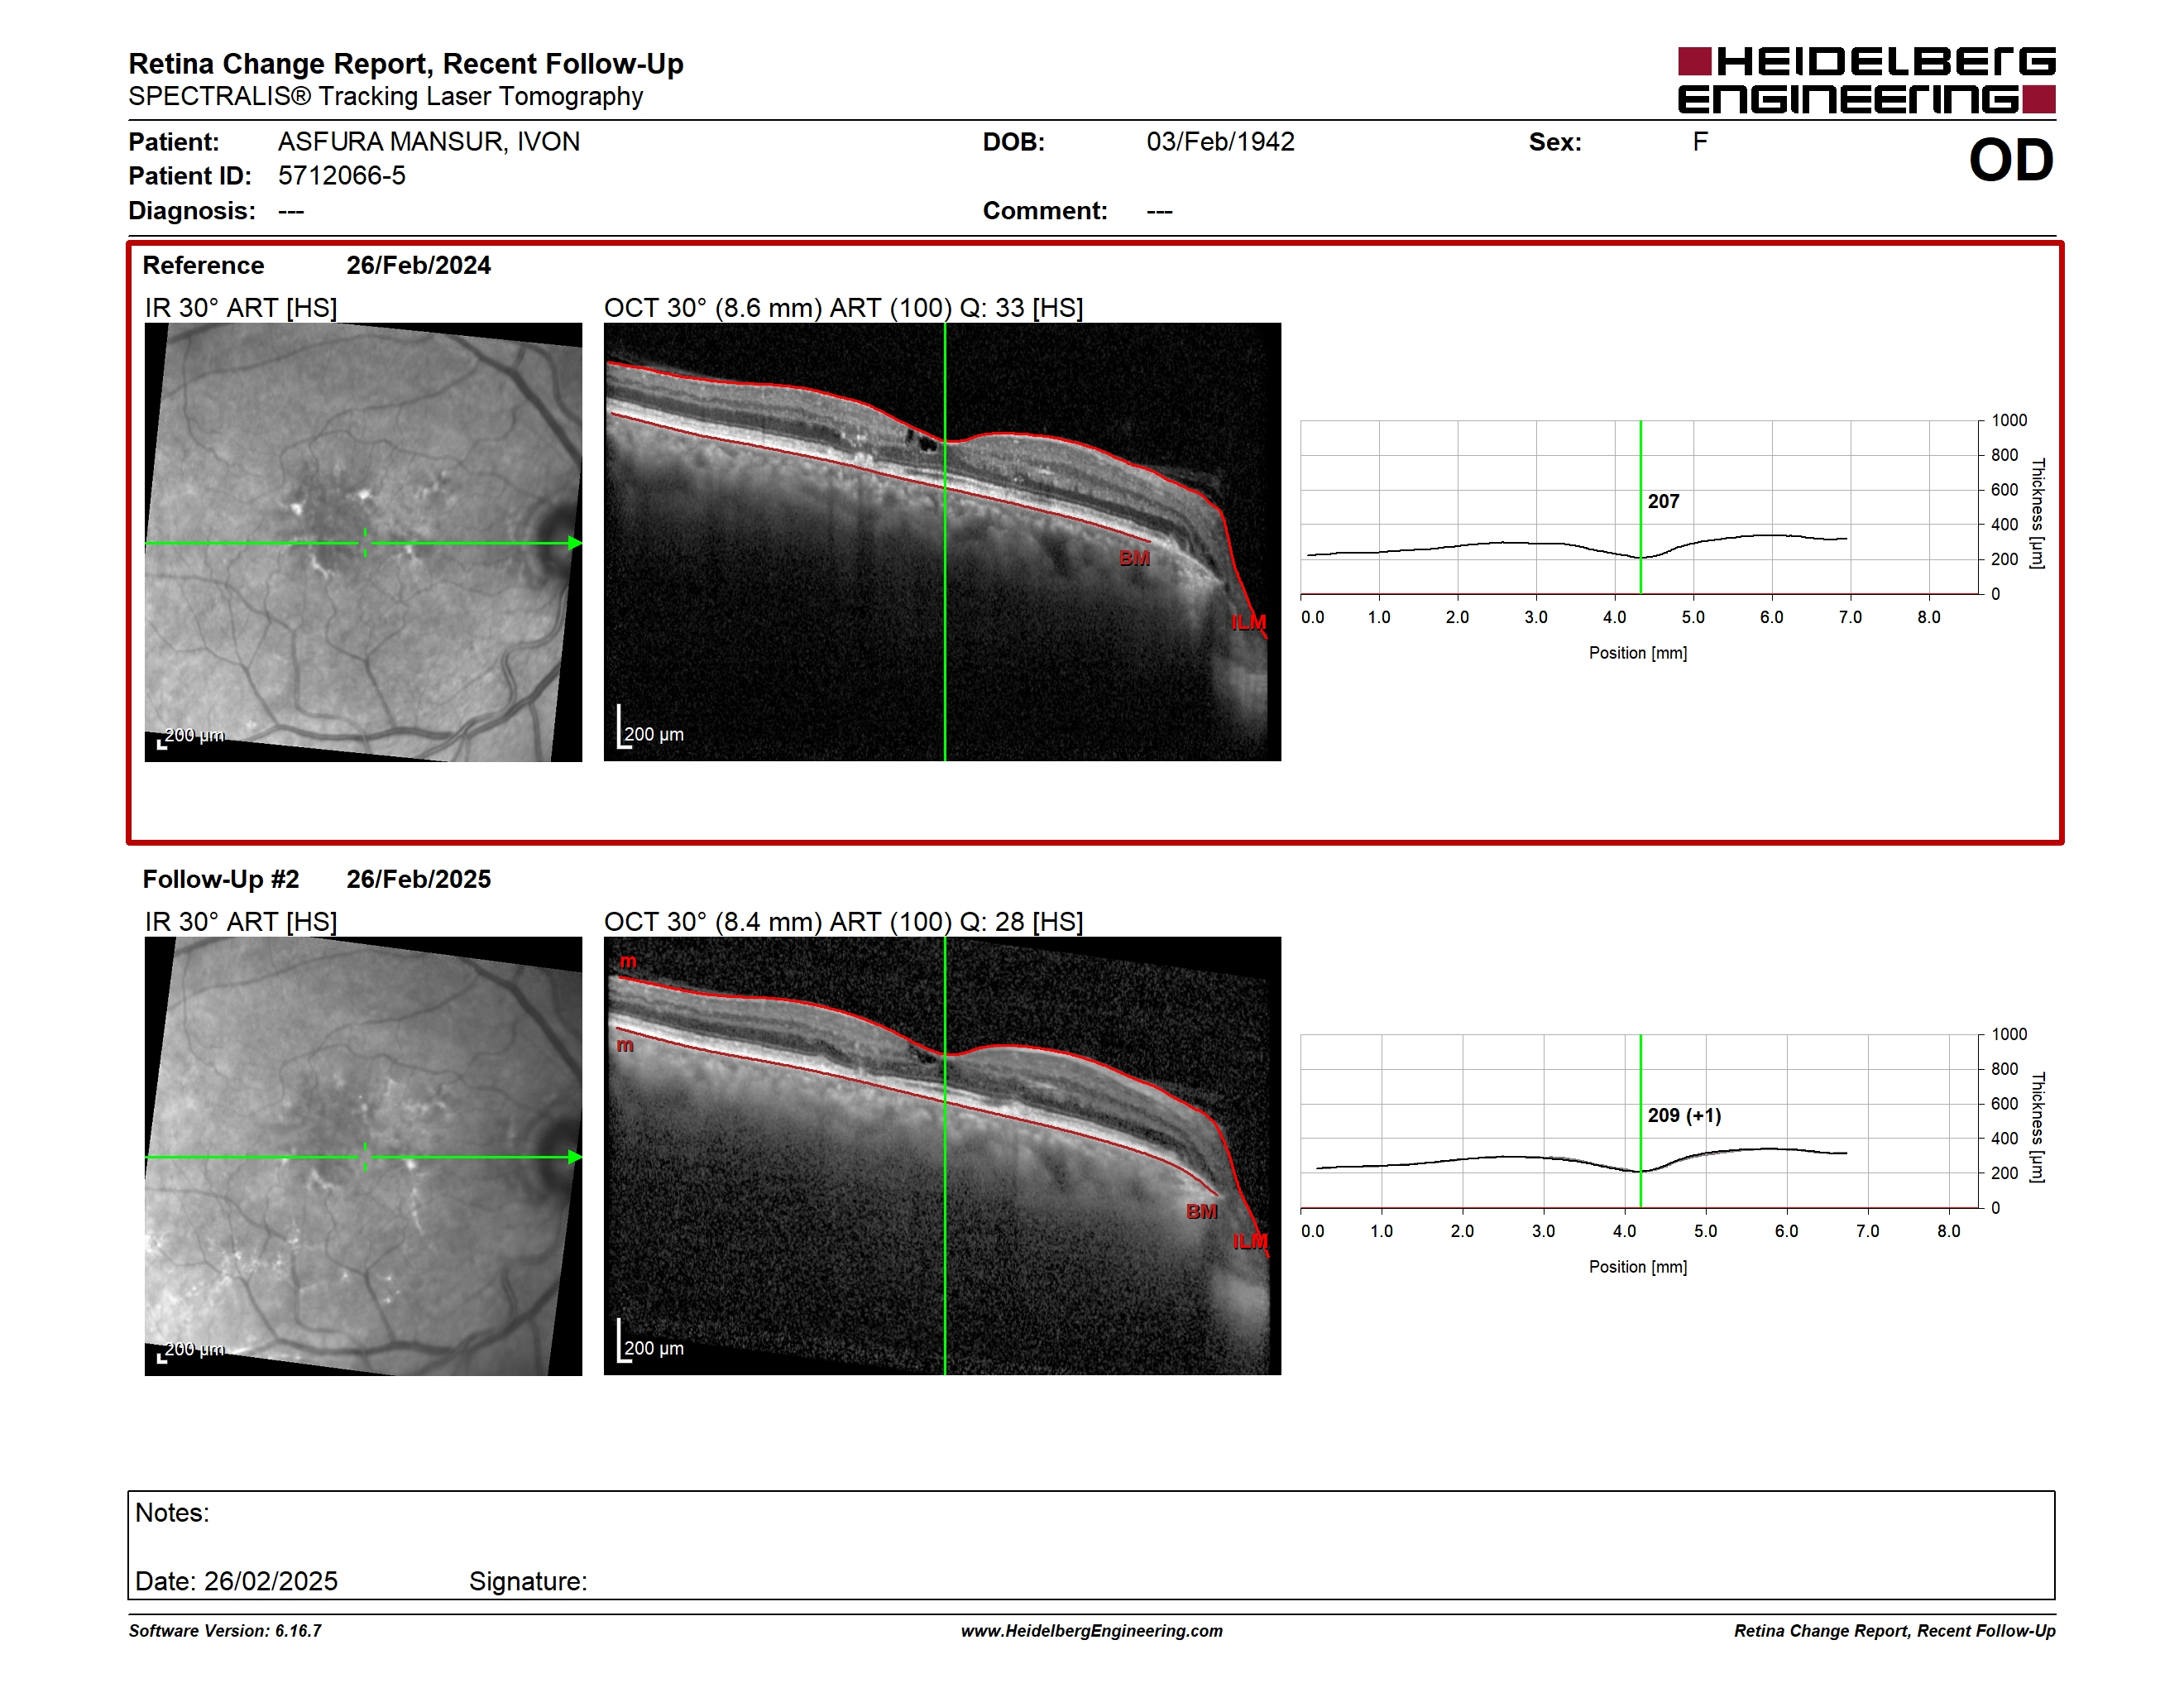This screenshot has height=1688, width=2184.
Task: Click the "ILM" label in the Reference OCT scan
Action: click(1248, 623)
